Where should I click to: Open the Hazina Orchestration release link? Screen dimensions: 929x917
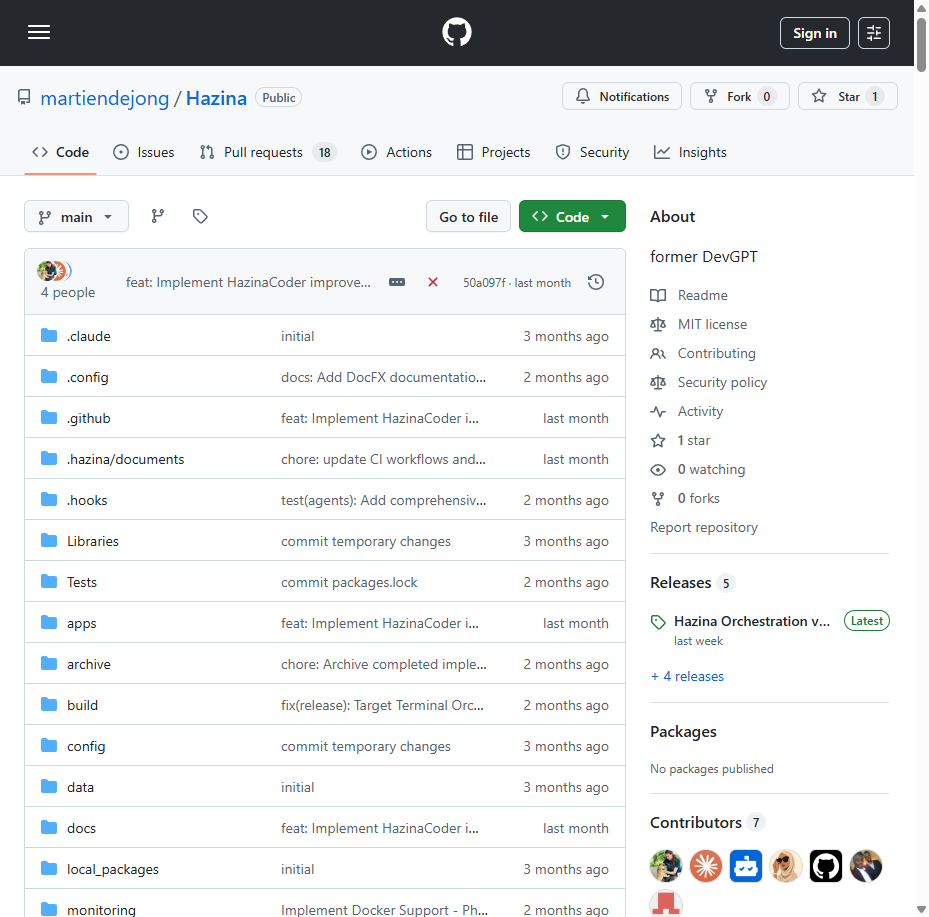pos(752,621)
